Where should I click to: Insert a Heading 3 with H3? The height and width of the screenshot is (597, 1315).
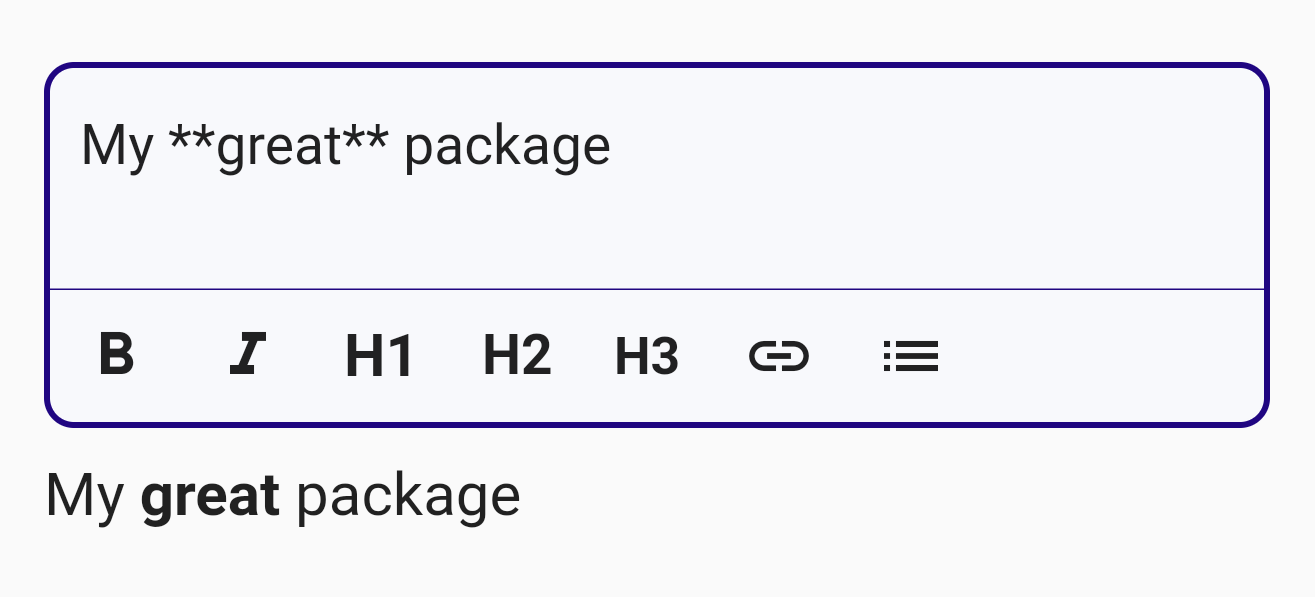[647, 356]
